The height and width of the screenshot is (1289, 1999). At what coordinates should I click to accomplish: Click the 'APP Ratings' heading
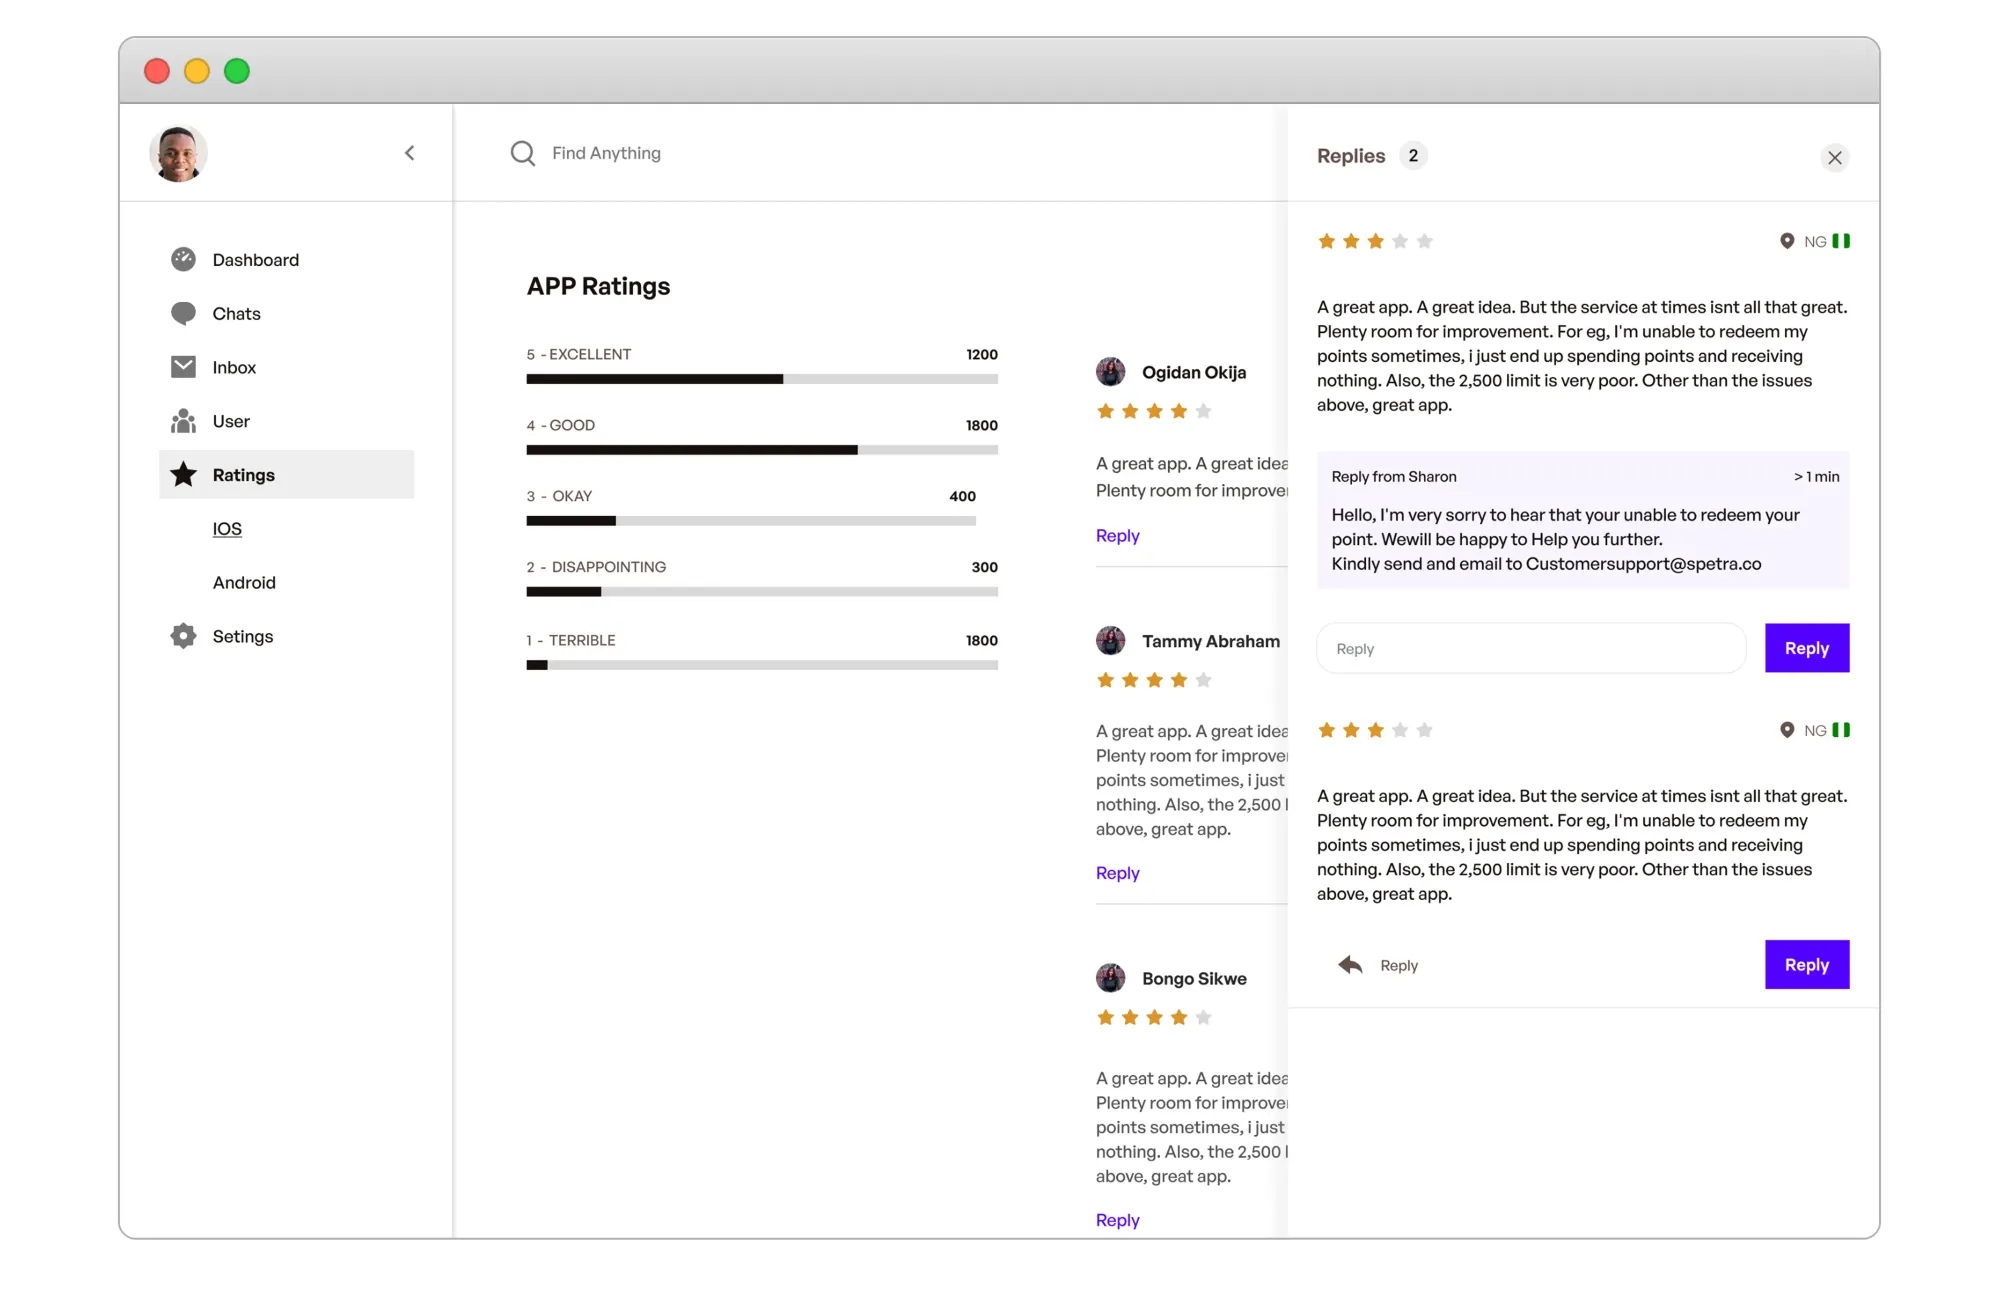(x=598, y=286)
